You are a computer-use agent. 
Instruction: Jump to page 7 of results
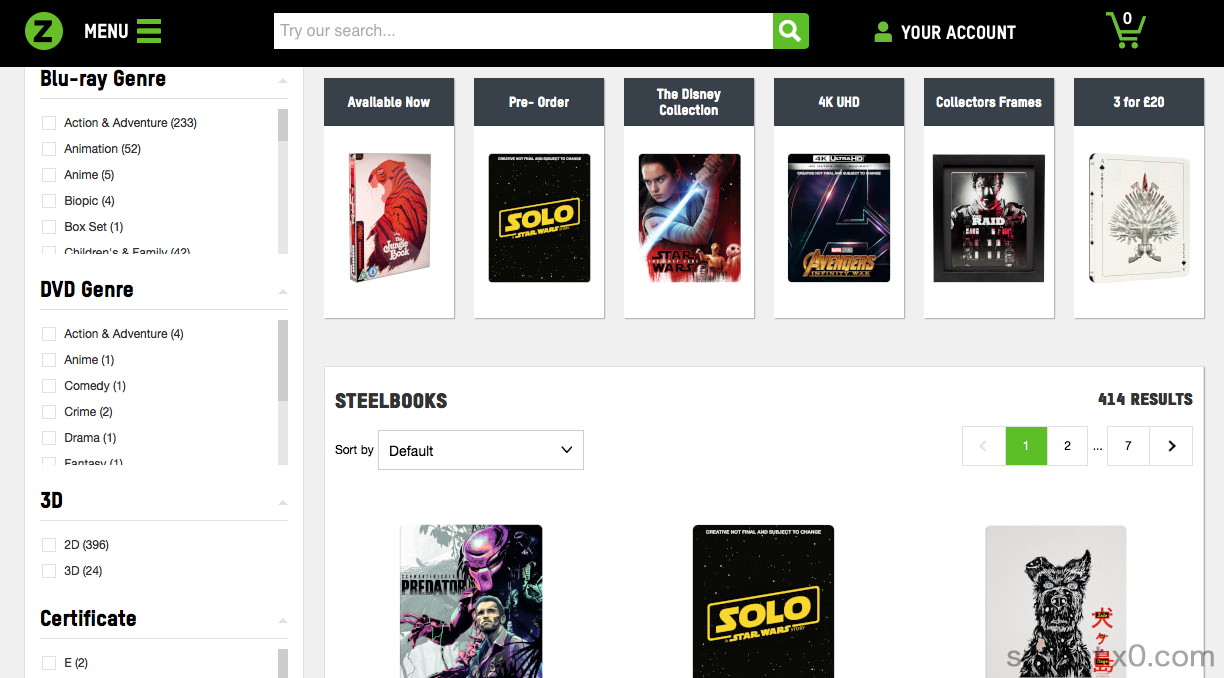(x=1128, y=446)
